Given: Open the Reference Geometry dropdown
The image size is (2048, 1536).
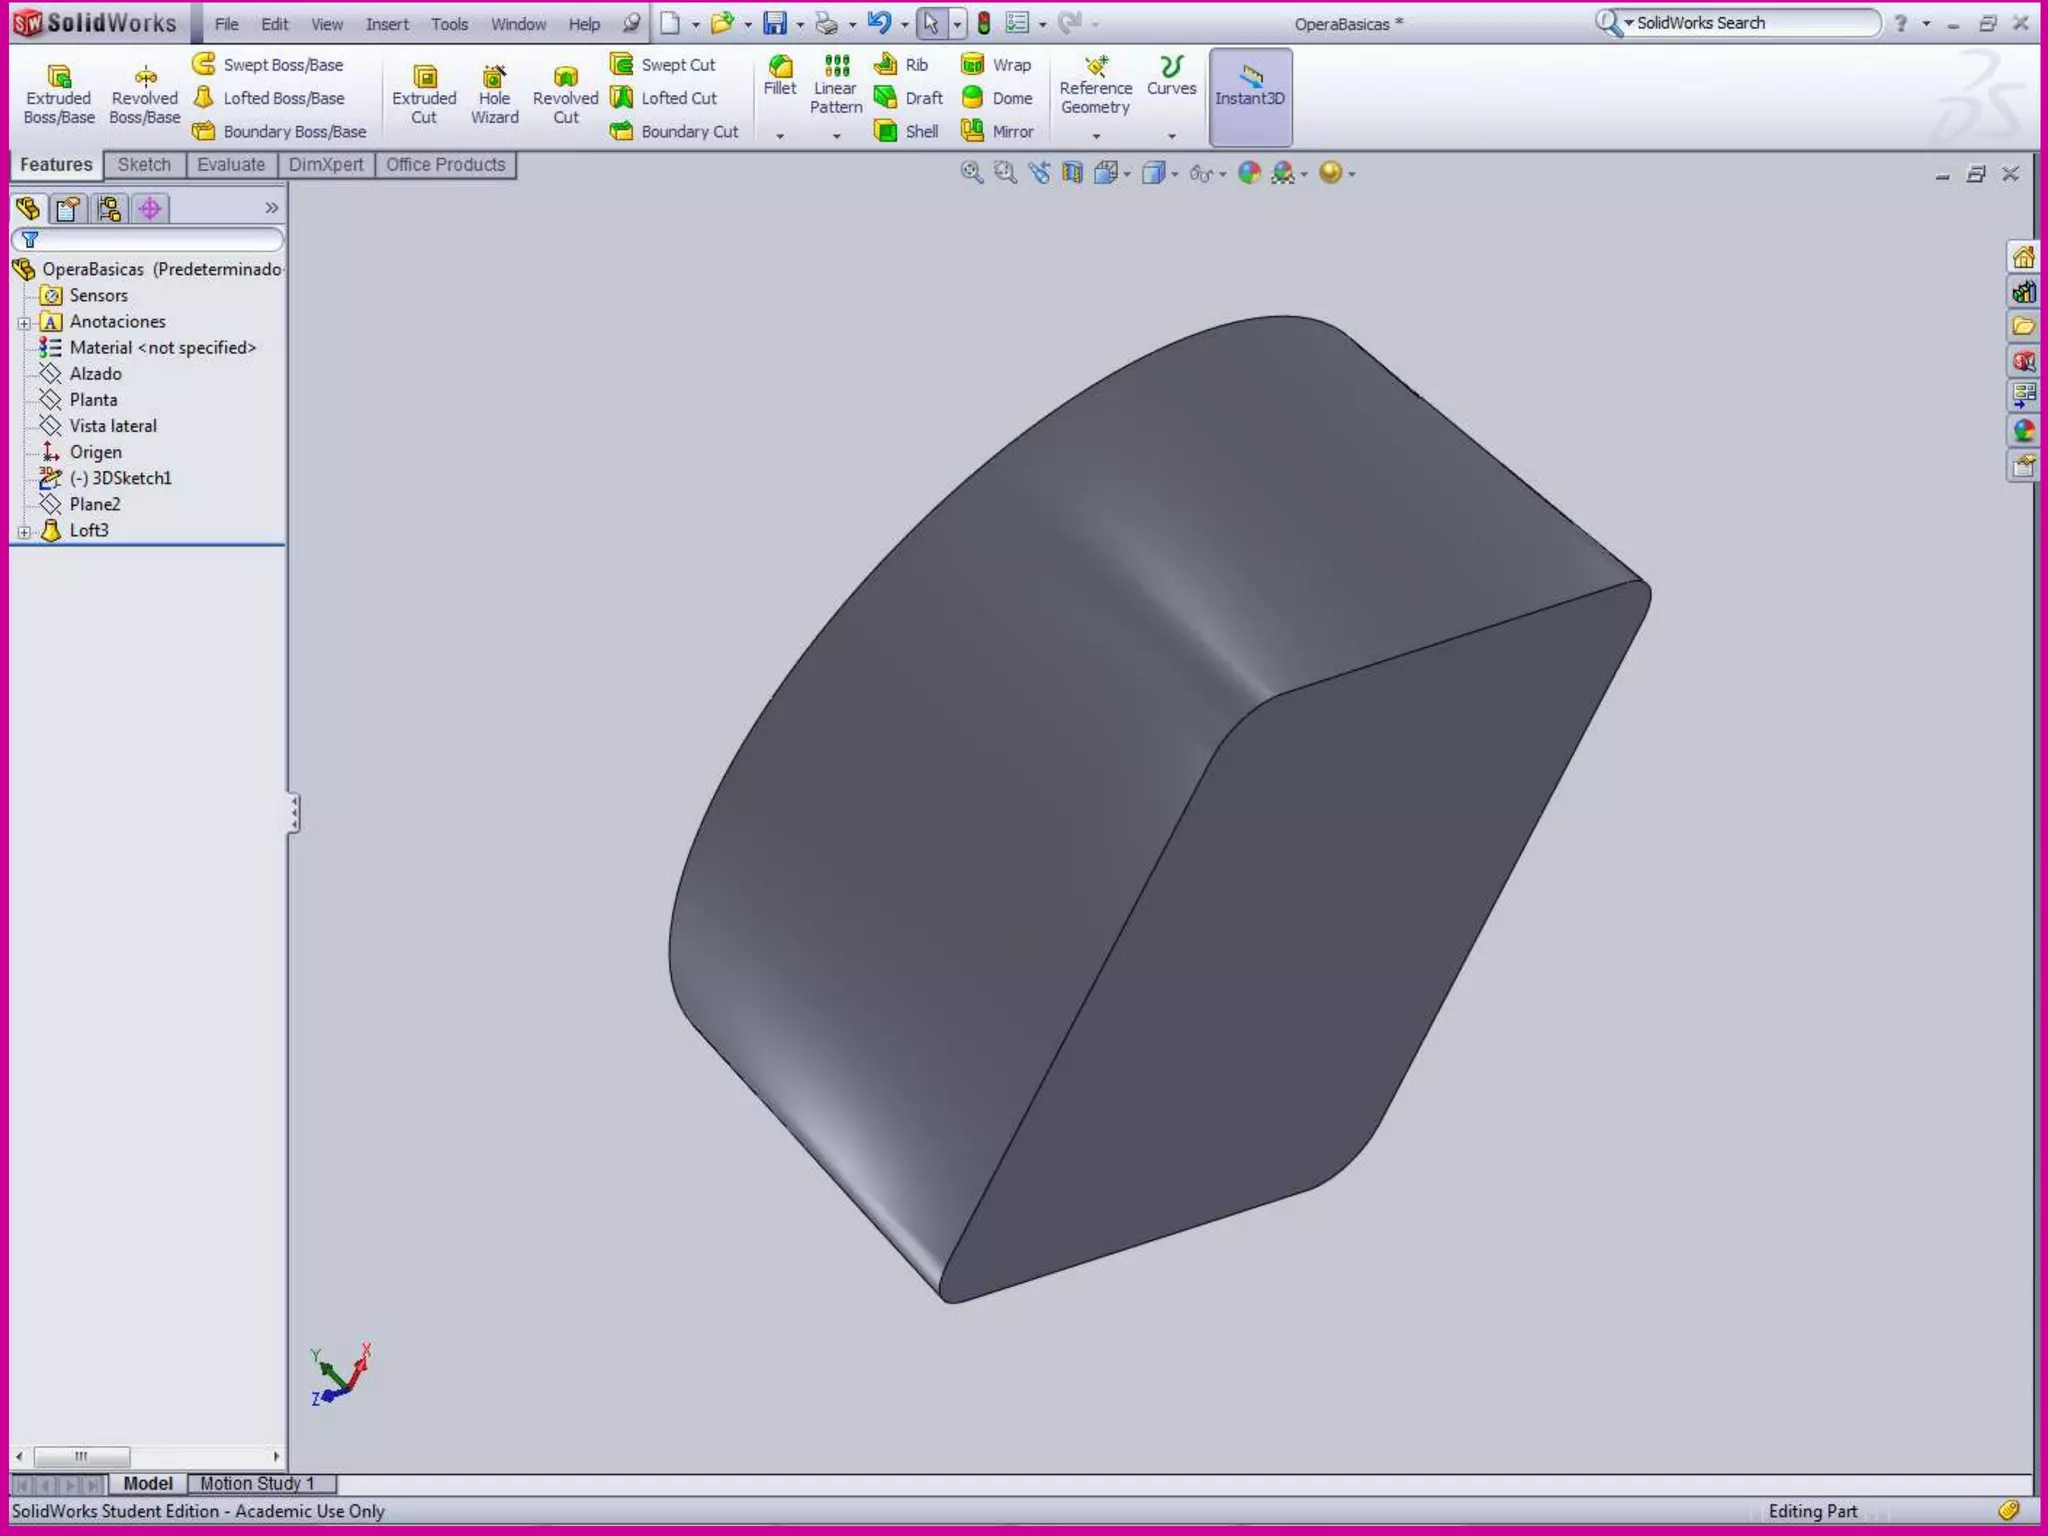Looking at the screenshot, I should pyautogui.click(x=1096, y=135).
